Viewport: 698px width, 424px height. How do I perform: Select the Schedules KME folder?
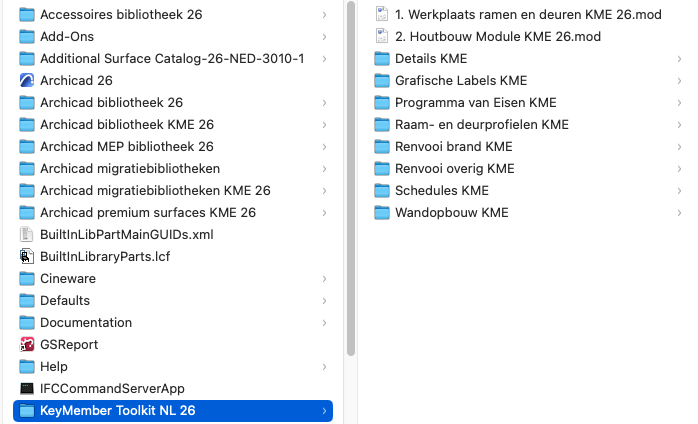point(528,191)
